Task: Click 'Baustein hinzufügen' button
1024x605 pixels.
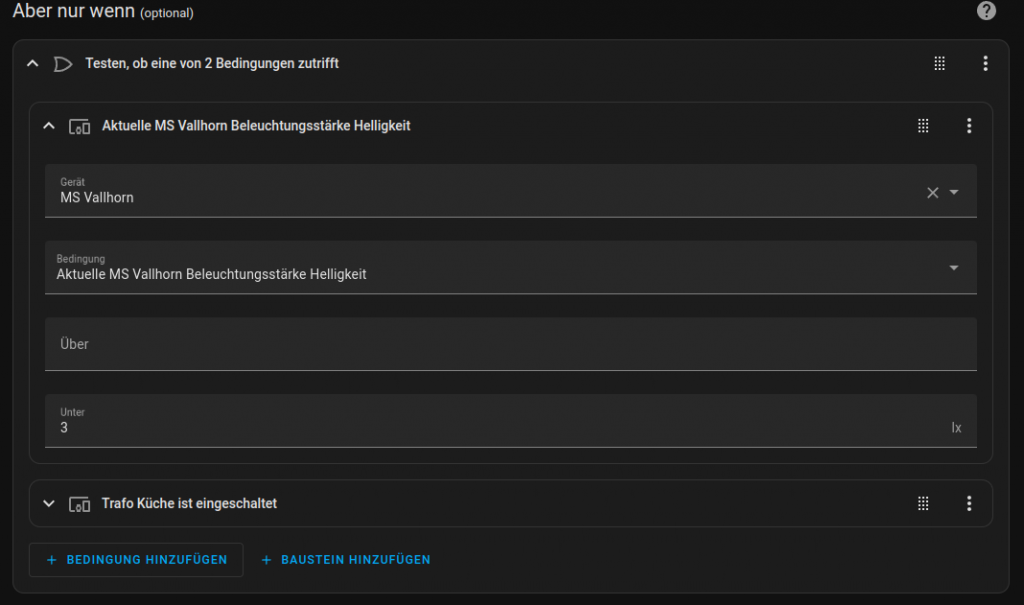Action: point(346,560)
